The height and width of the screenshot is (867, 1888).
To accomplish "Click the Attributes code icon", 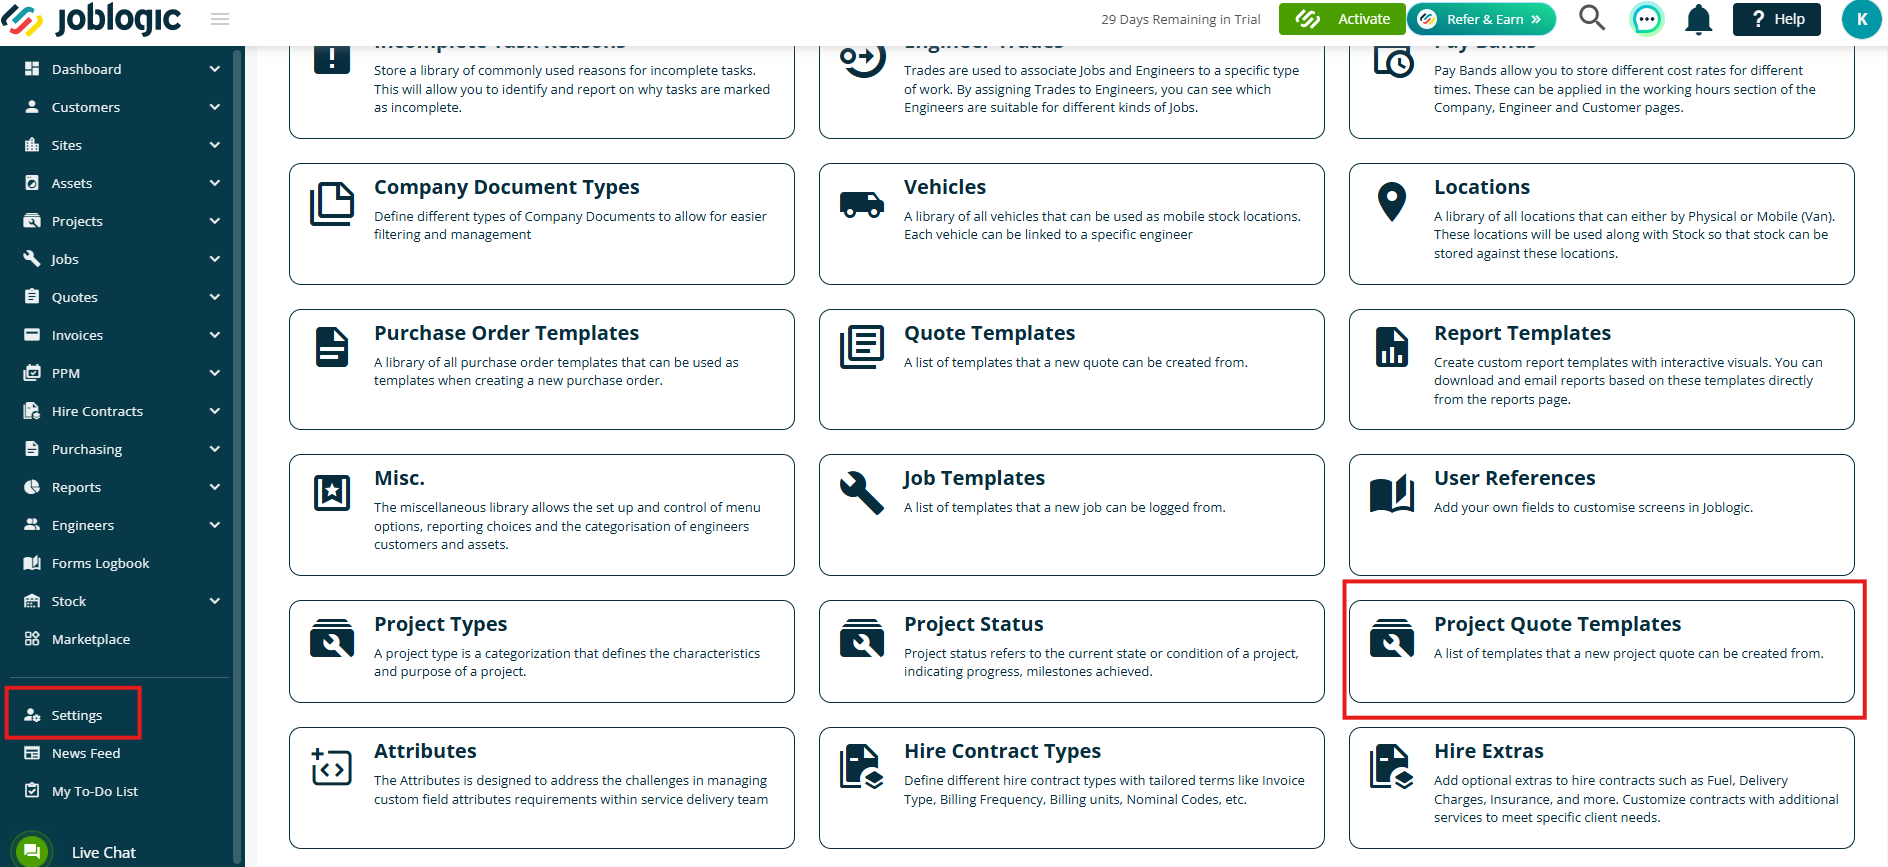I will click(332, 767).
